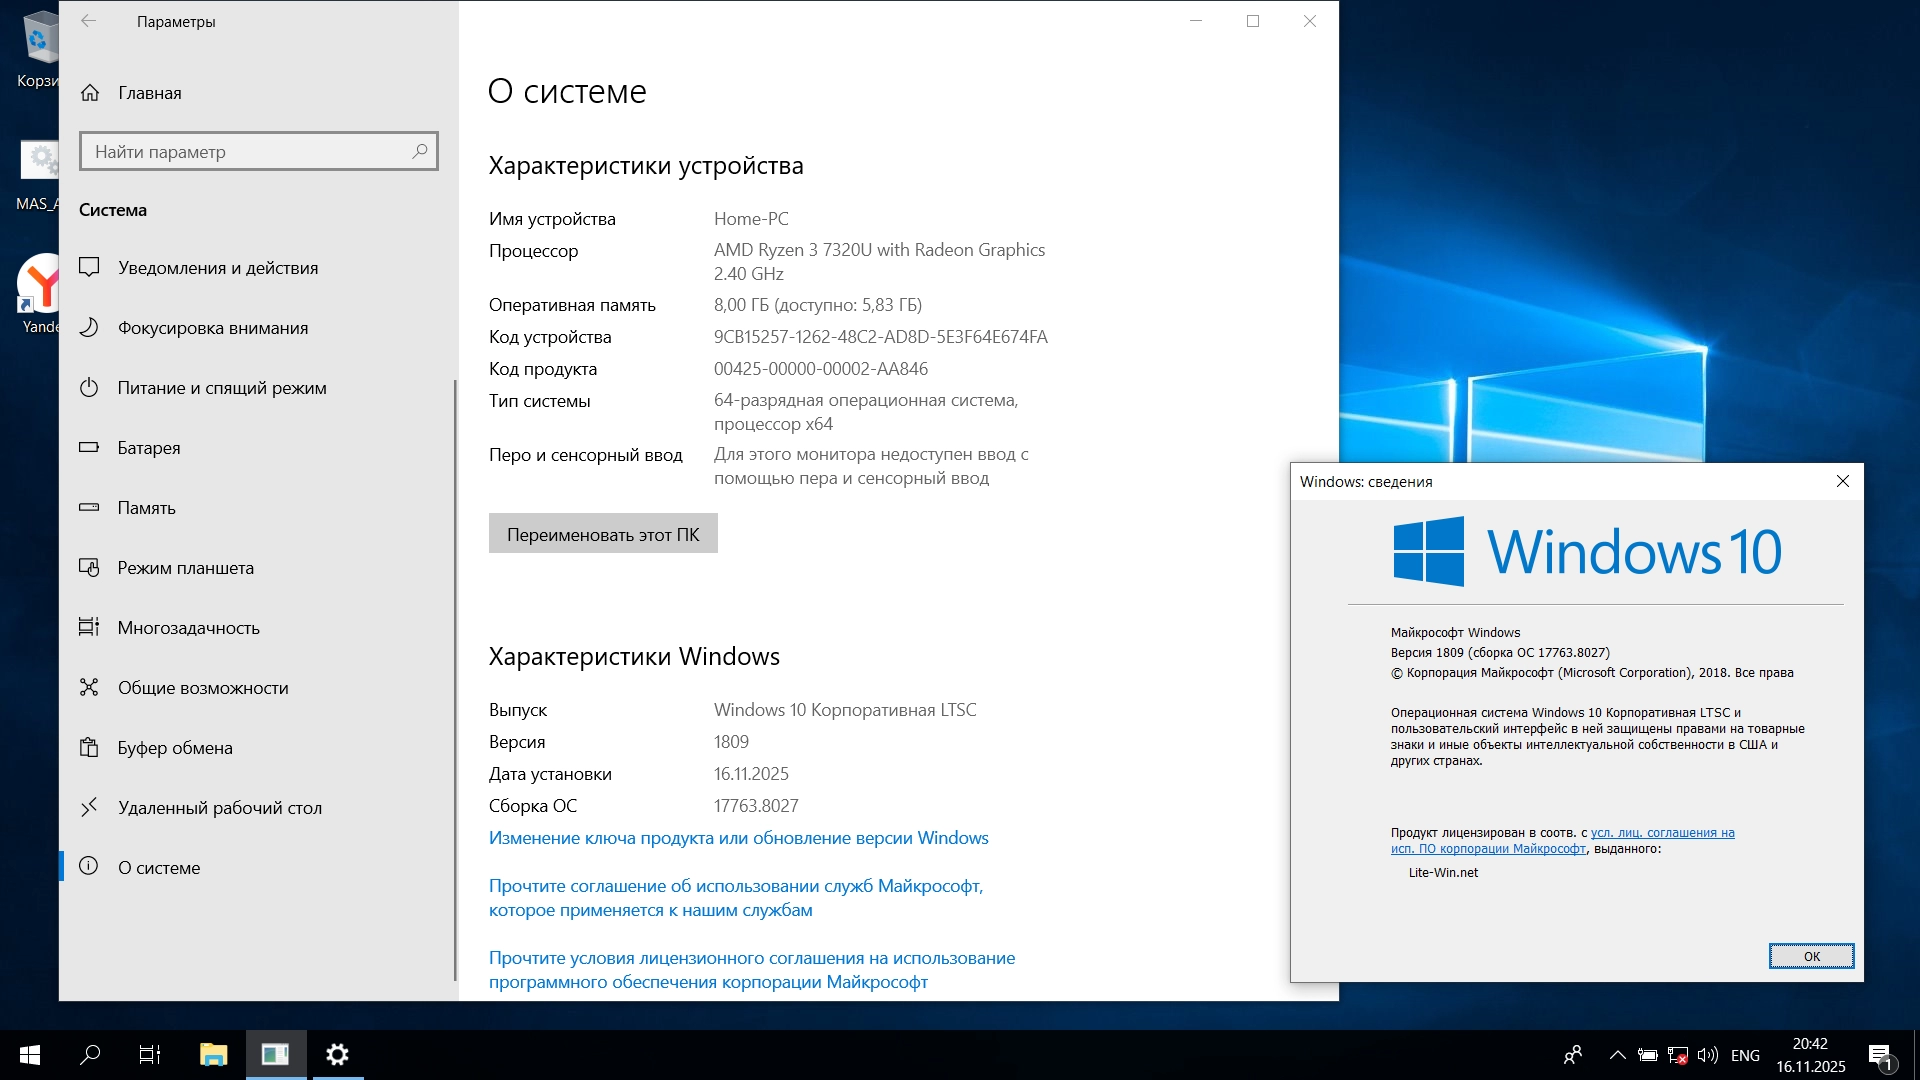The width and height of the screenshot is (1920, 1080).
Task: Select the Фокусировка внимания moon icon
Action: click(x=89, y=328)
